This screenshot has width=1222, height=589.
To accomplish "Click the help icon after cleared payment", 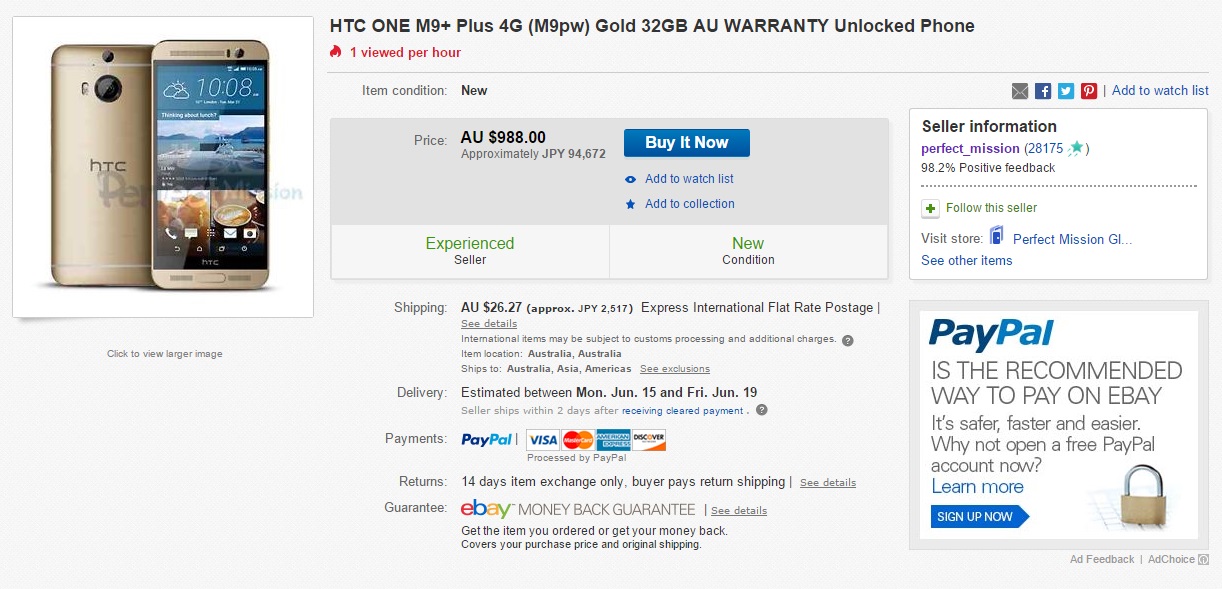I will pyautogui.click(x=762, y=410).
